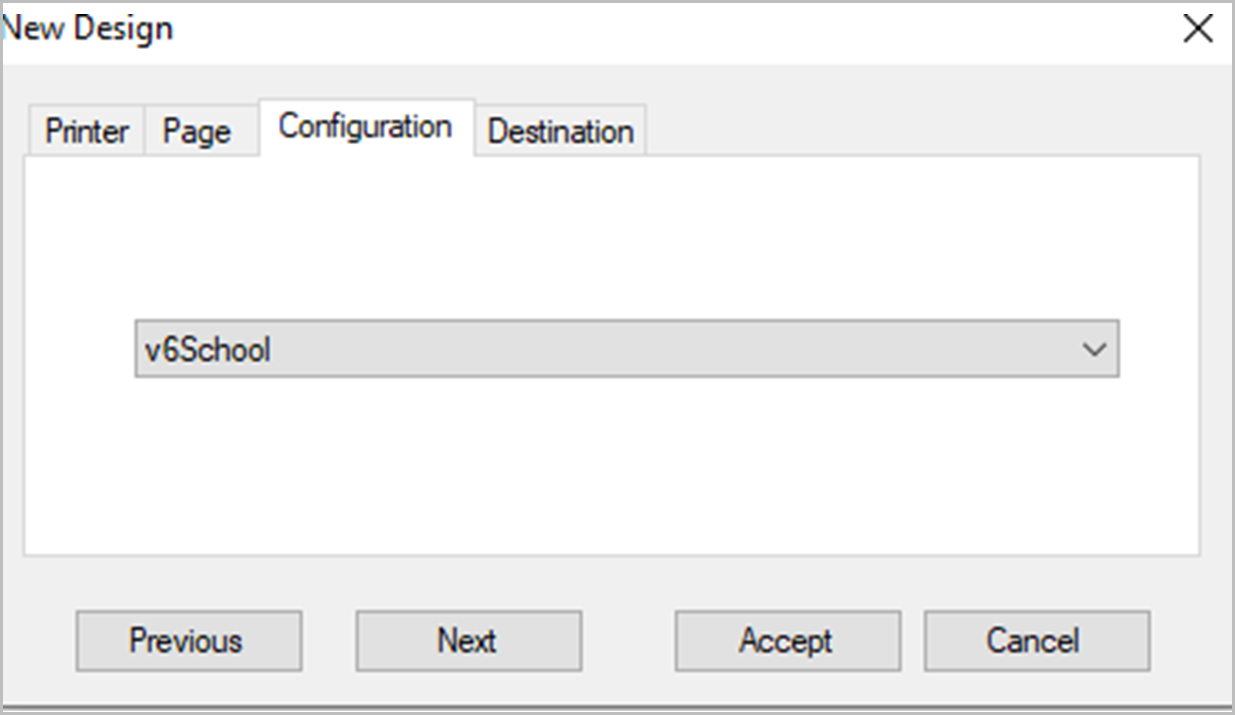Click the Previous button

[188, 640]
